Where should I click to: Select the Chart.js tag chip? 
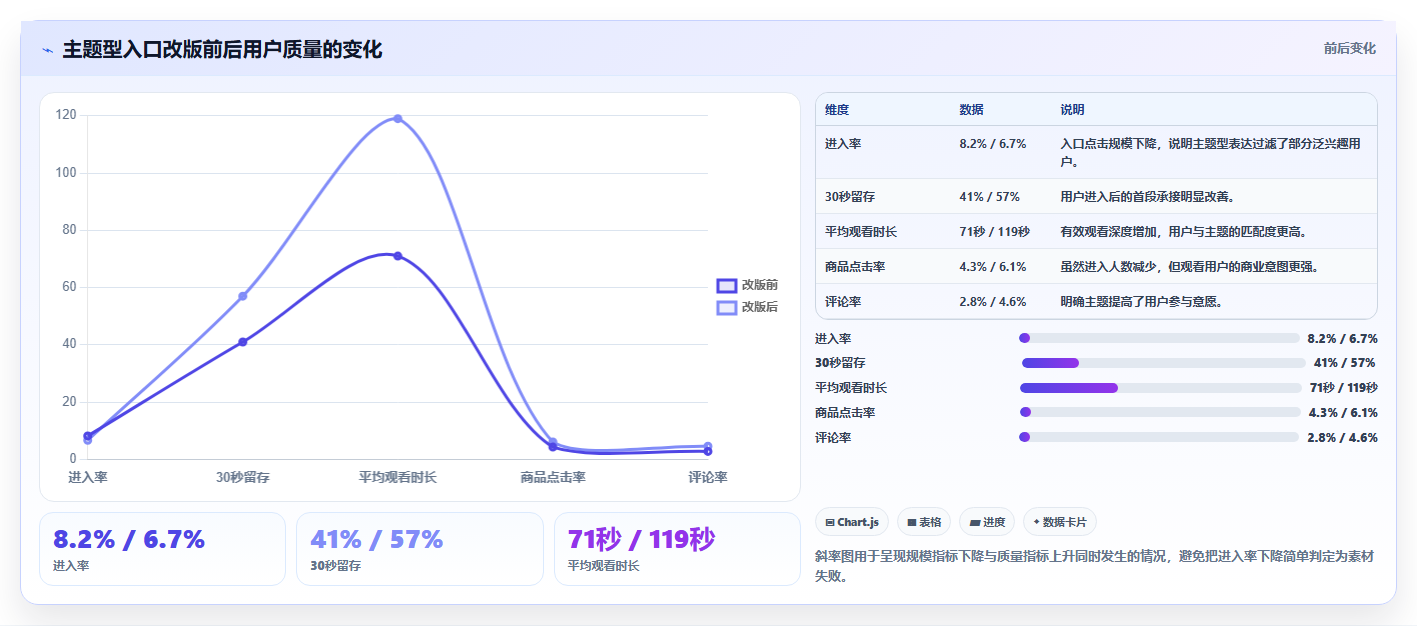852,522
